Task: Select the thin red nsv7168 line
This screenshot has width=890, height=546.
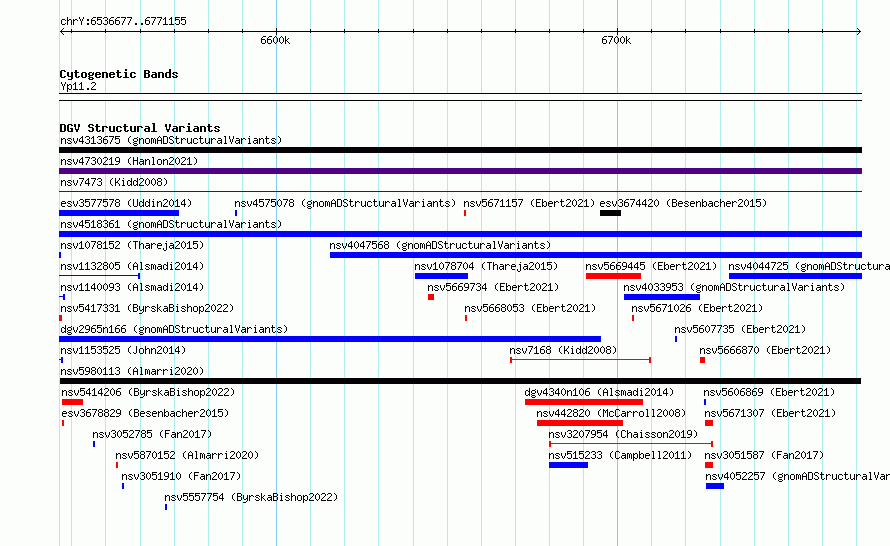Action: pos(580,360)
